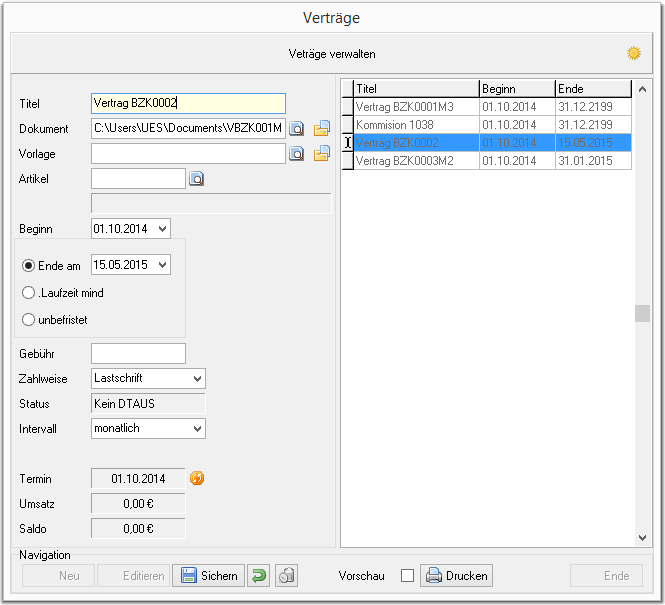This screenshot has width=665, height=605.
Task: Select the 'Ende am' radio button
Action: point(28,266)
